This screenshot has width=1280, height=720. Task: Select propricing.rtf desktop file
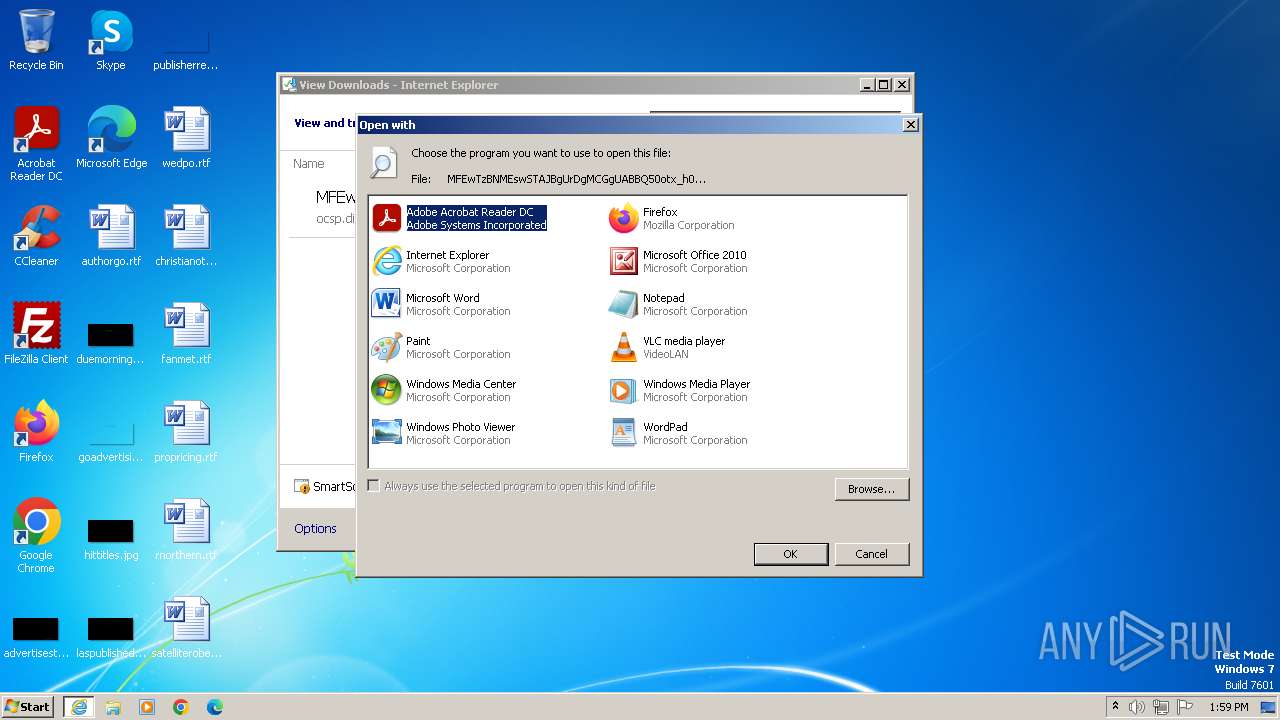tap(186, 432)
